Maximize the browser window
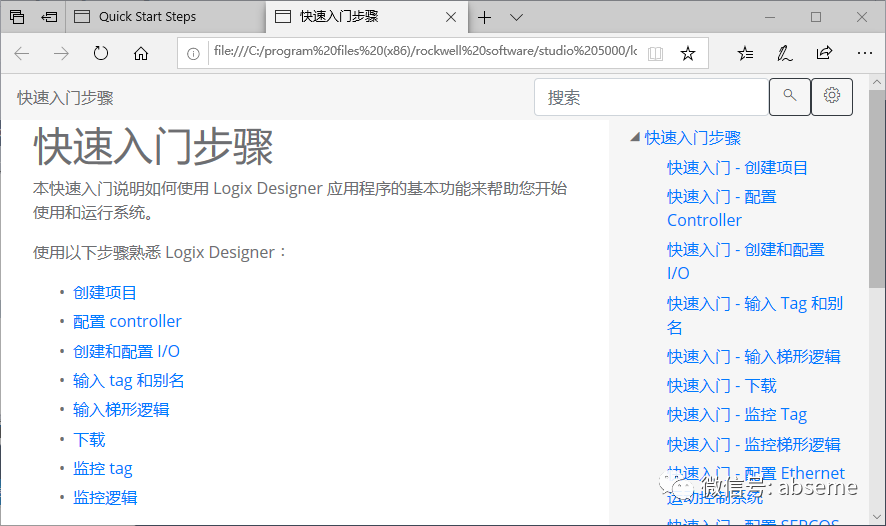The height and width of the screenshot is (526, 886). [x=816, y=18]
